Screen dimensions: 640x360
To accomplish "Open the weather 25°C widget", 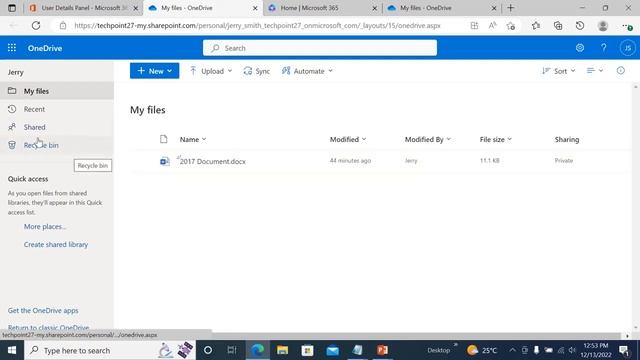I will tap(482, 350).
